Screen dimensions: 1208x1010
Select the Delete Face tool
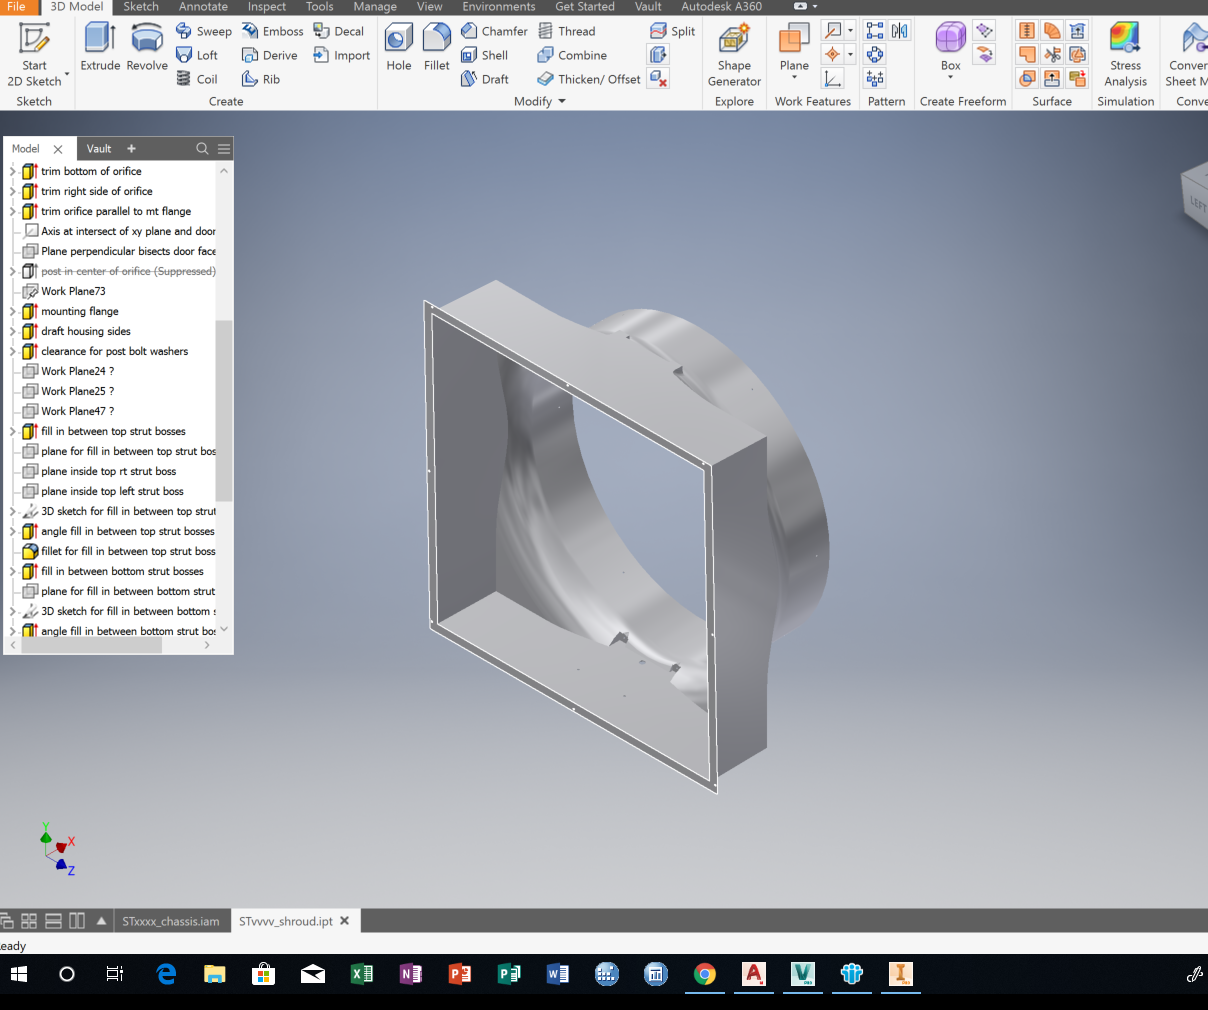658,79
